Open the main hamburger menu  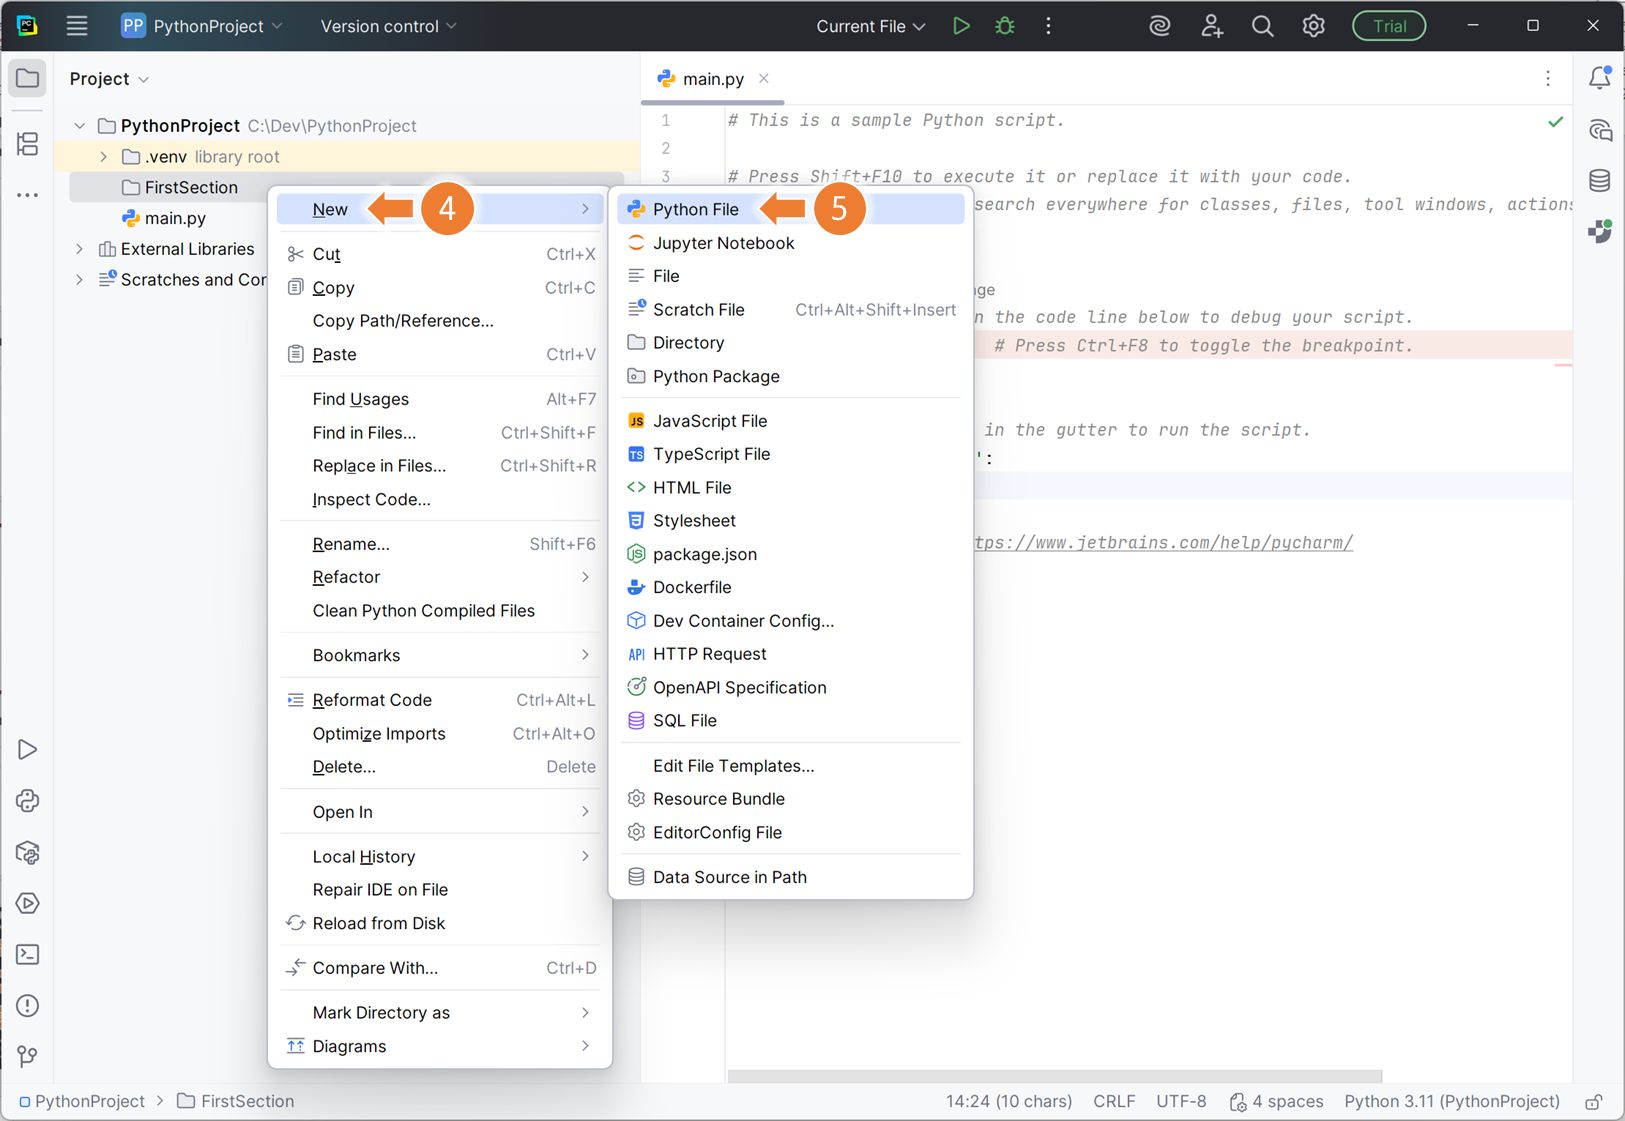(77, 26)
